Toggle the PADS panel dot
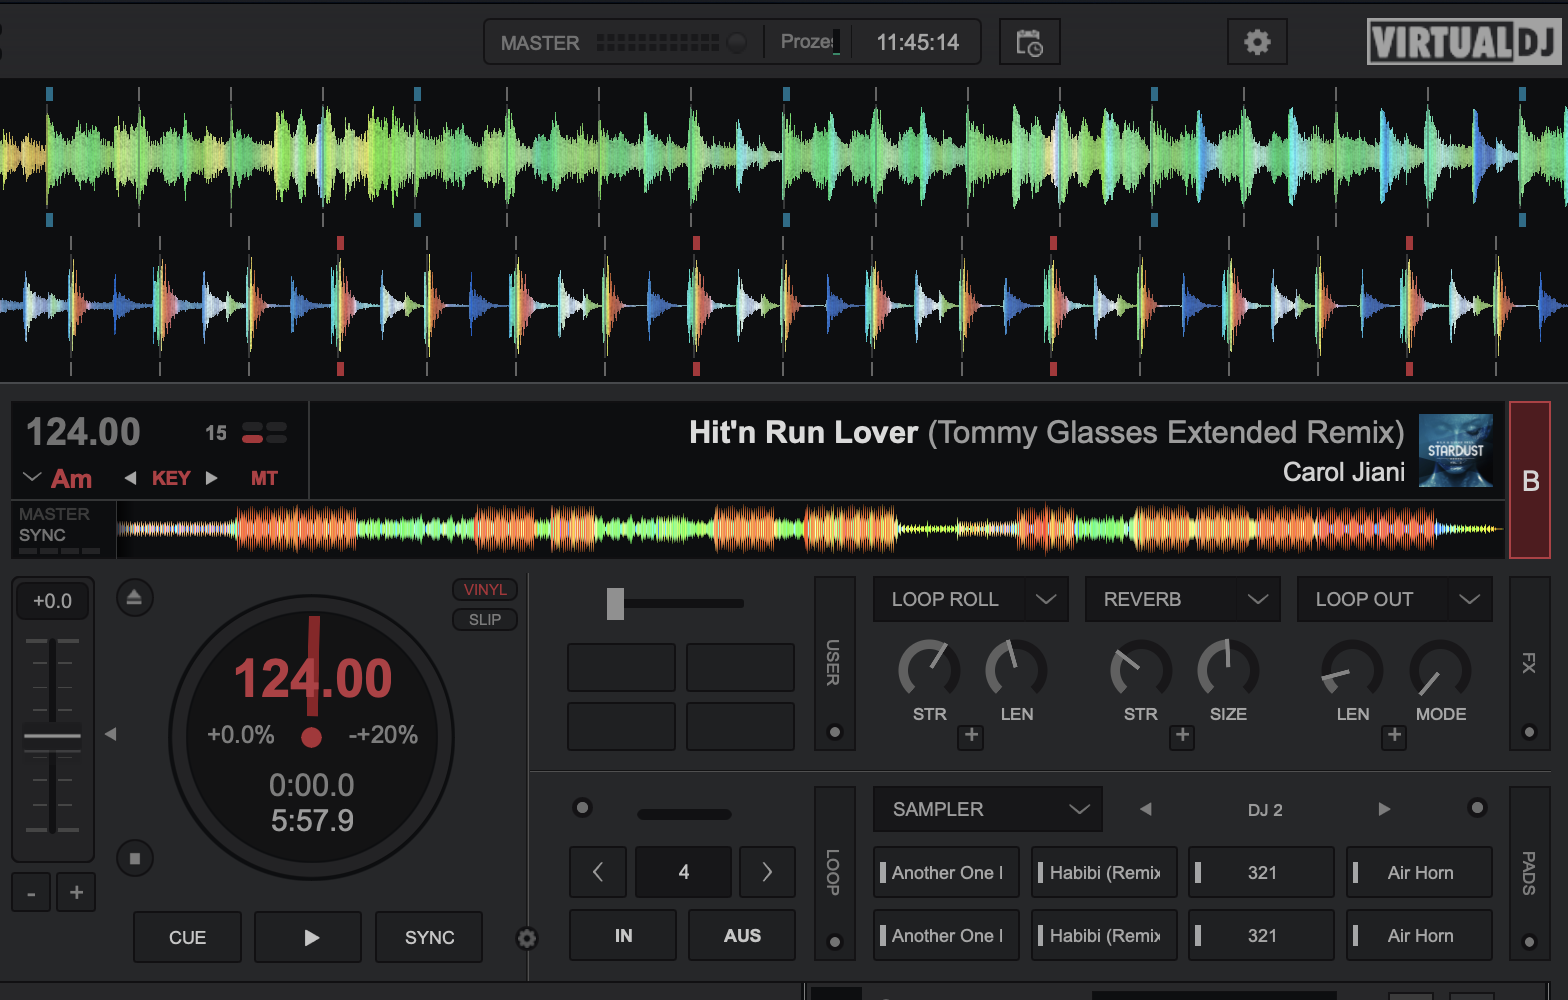1568x1000 pixels. [x=1529, y=942]
